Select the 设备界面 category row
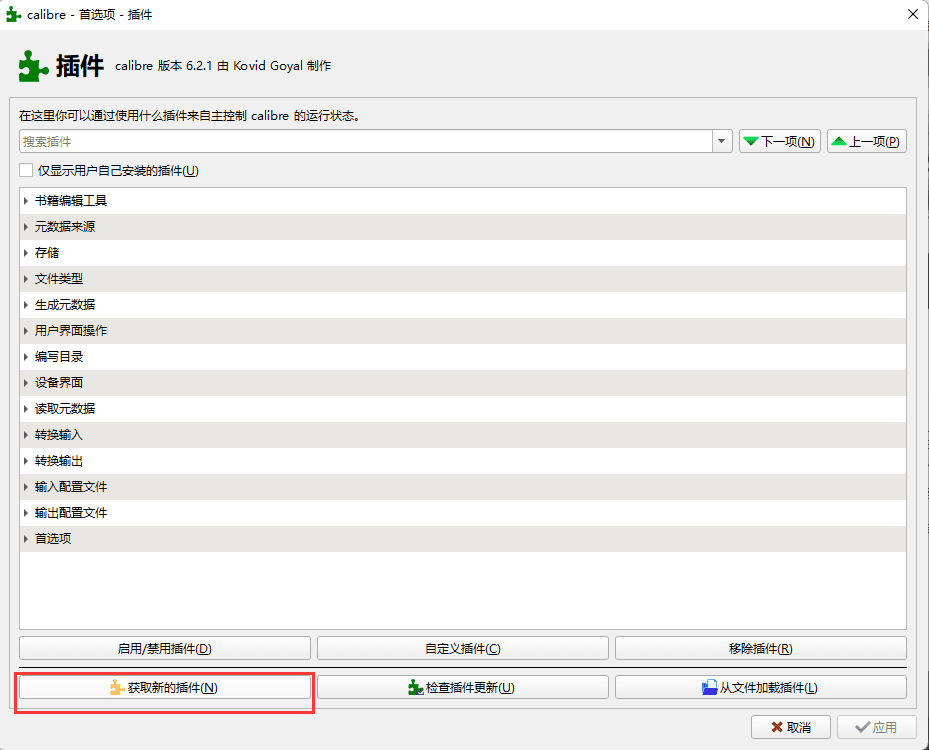Viewport: 929px width, 750px height. click(x=59, y=383)
